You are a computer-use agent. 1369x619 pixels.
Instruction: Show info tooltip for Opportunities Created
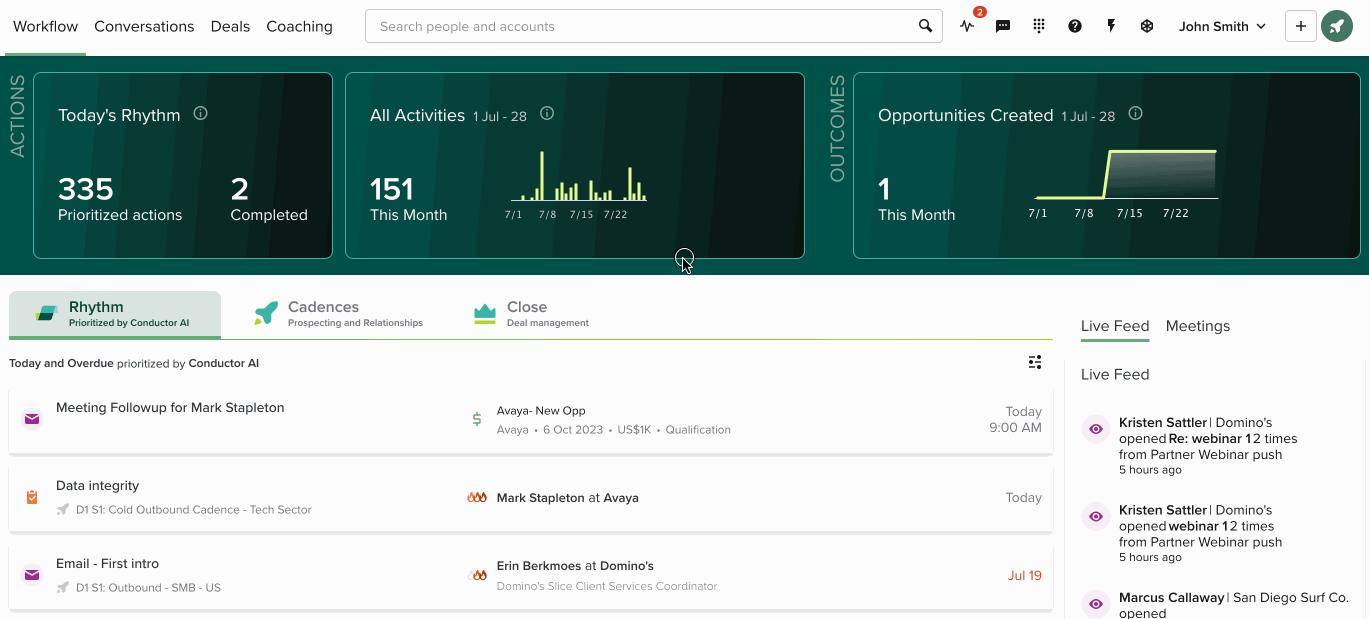tap(1135, 114)
